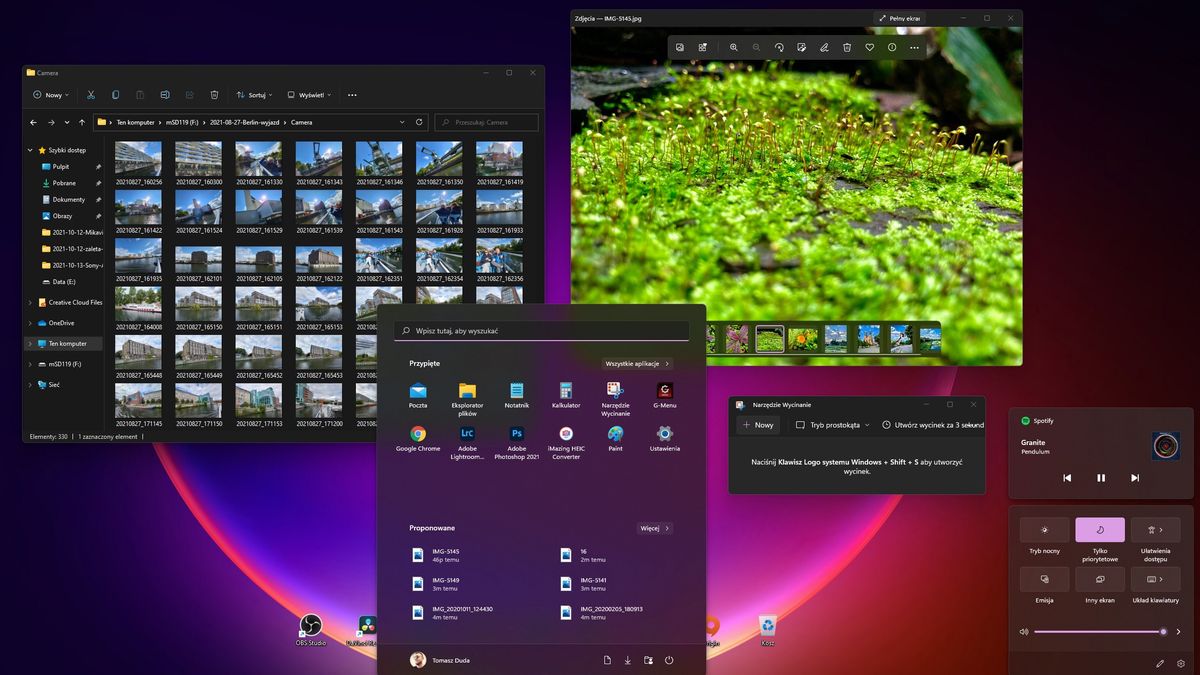
Task: Click the rotate icon in Photos toolbar
Action: point(779,47)
